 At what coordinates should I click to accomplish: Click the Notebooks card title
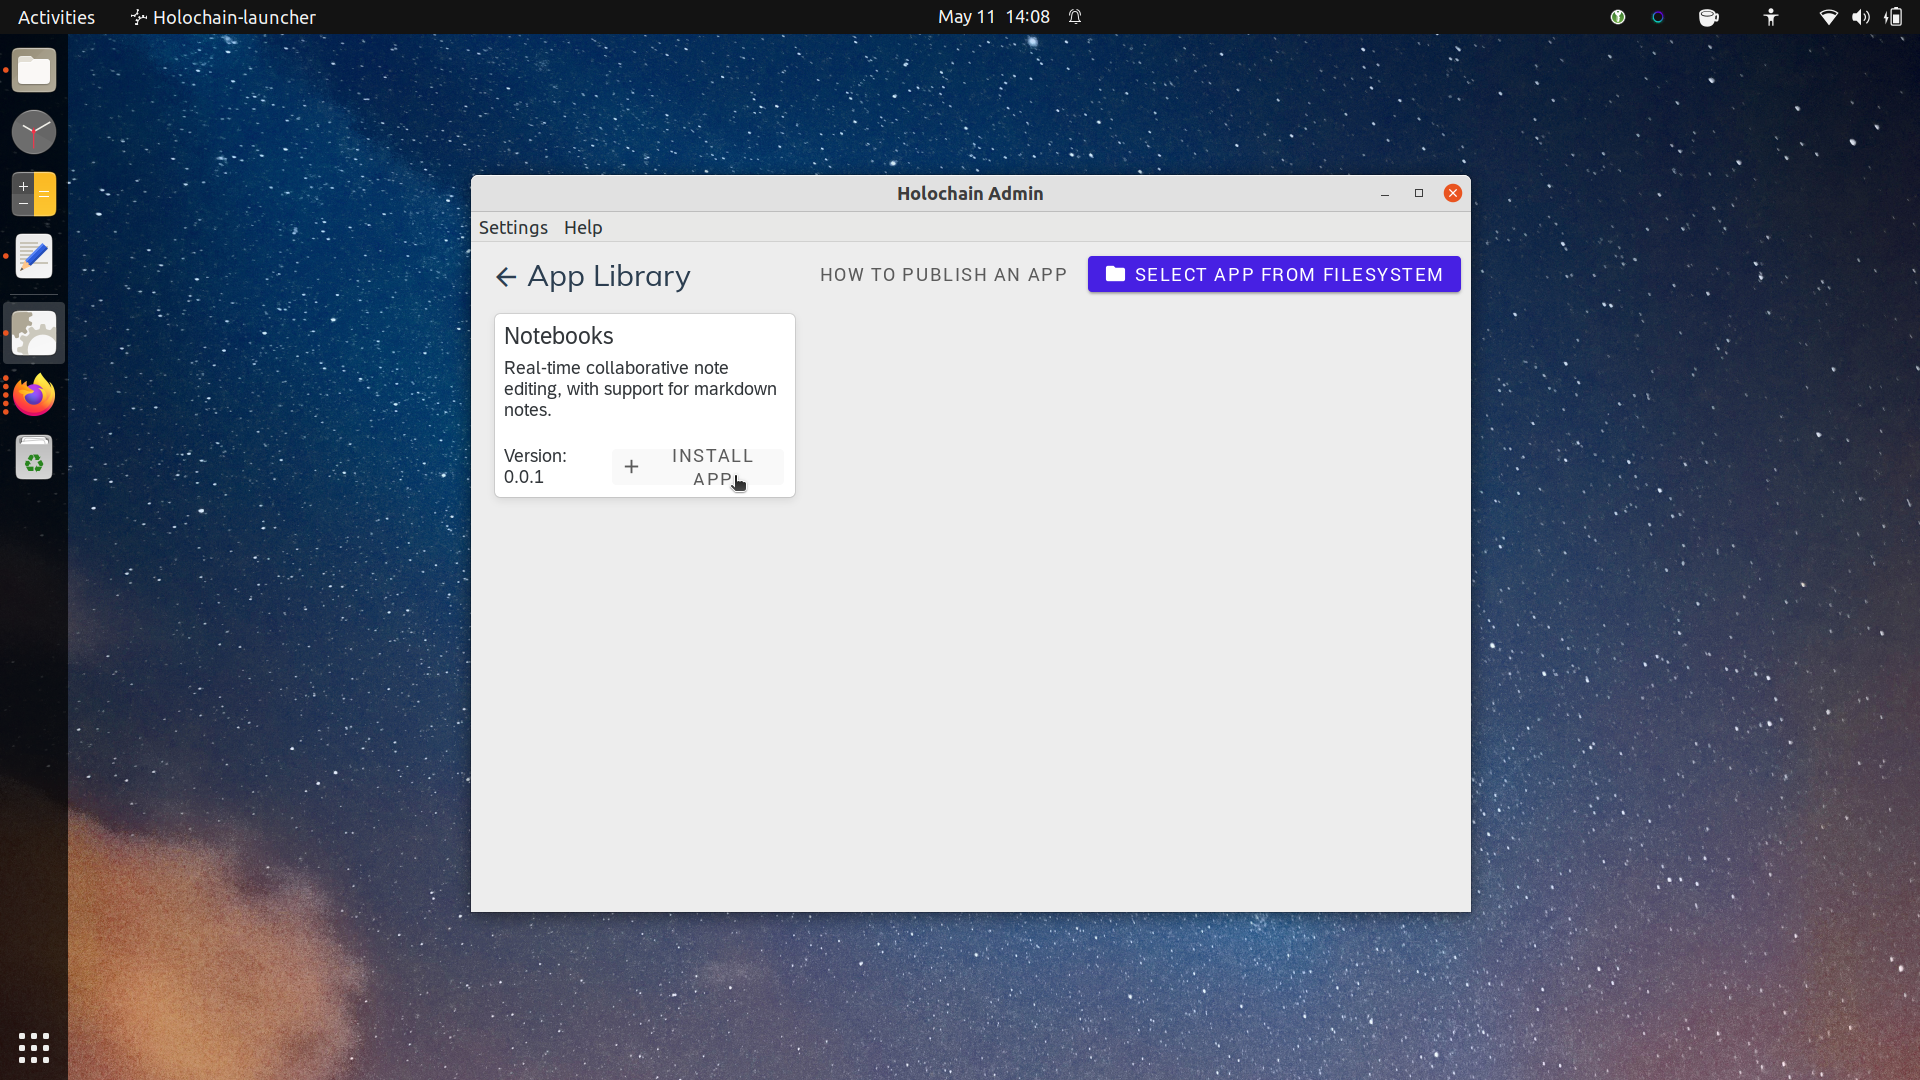(559, 336)
